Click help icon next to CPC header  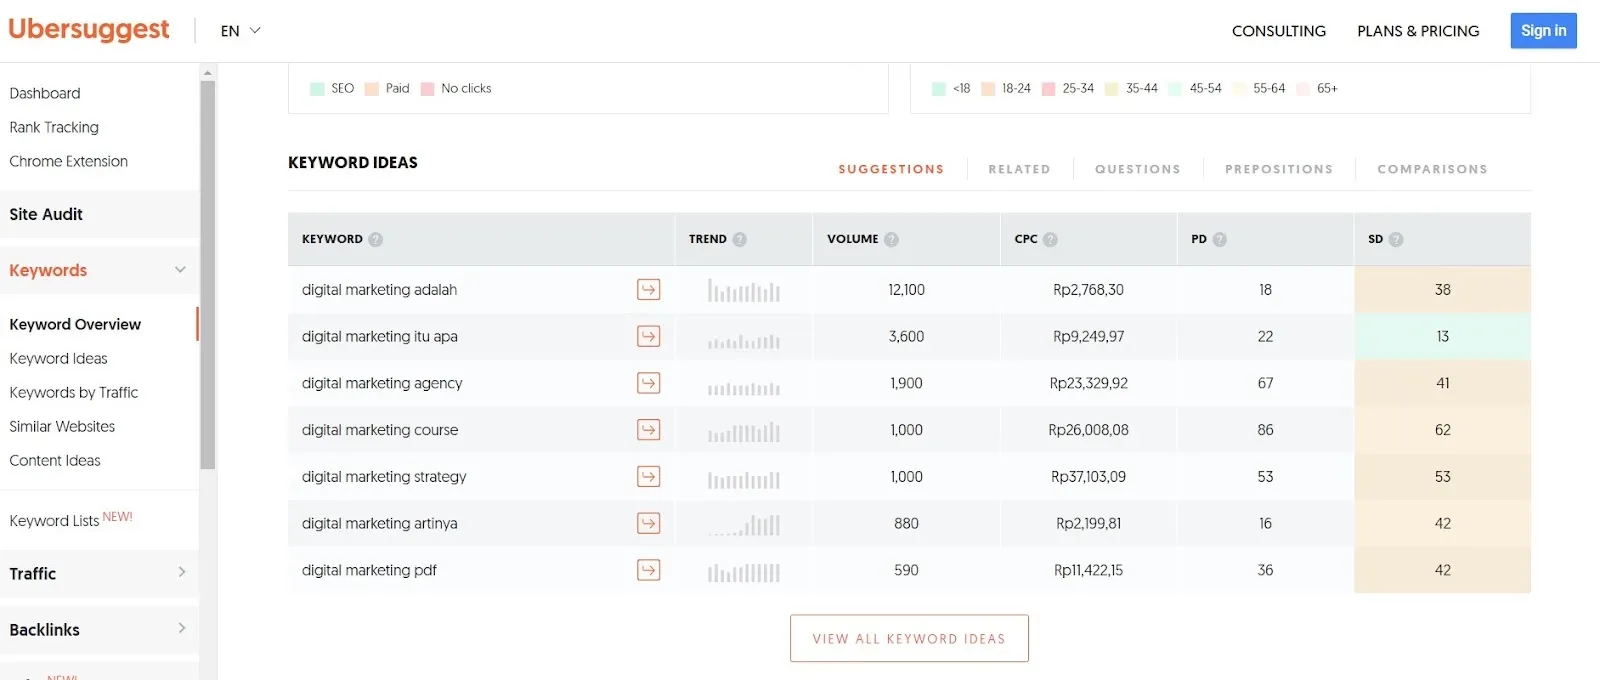point(1050,239)
